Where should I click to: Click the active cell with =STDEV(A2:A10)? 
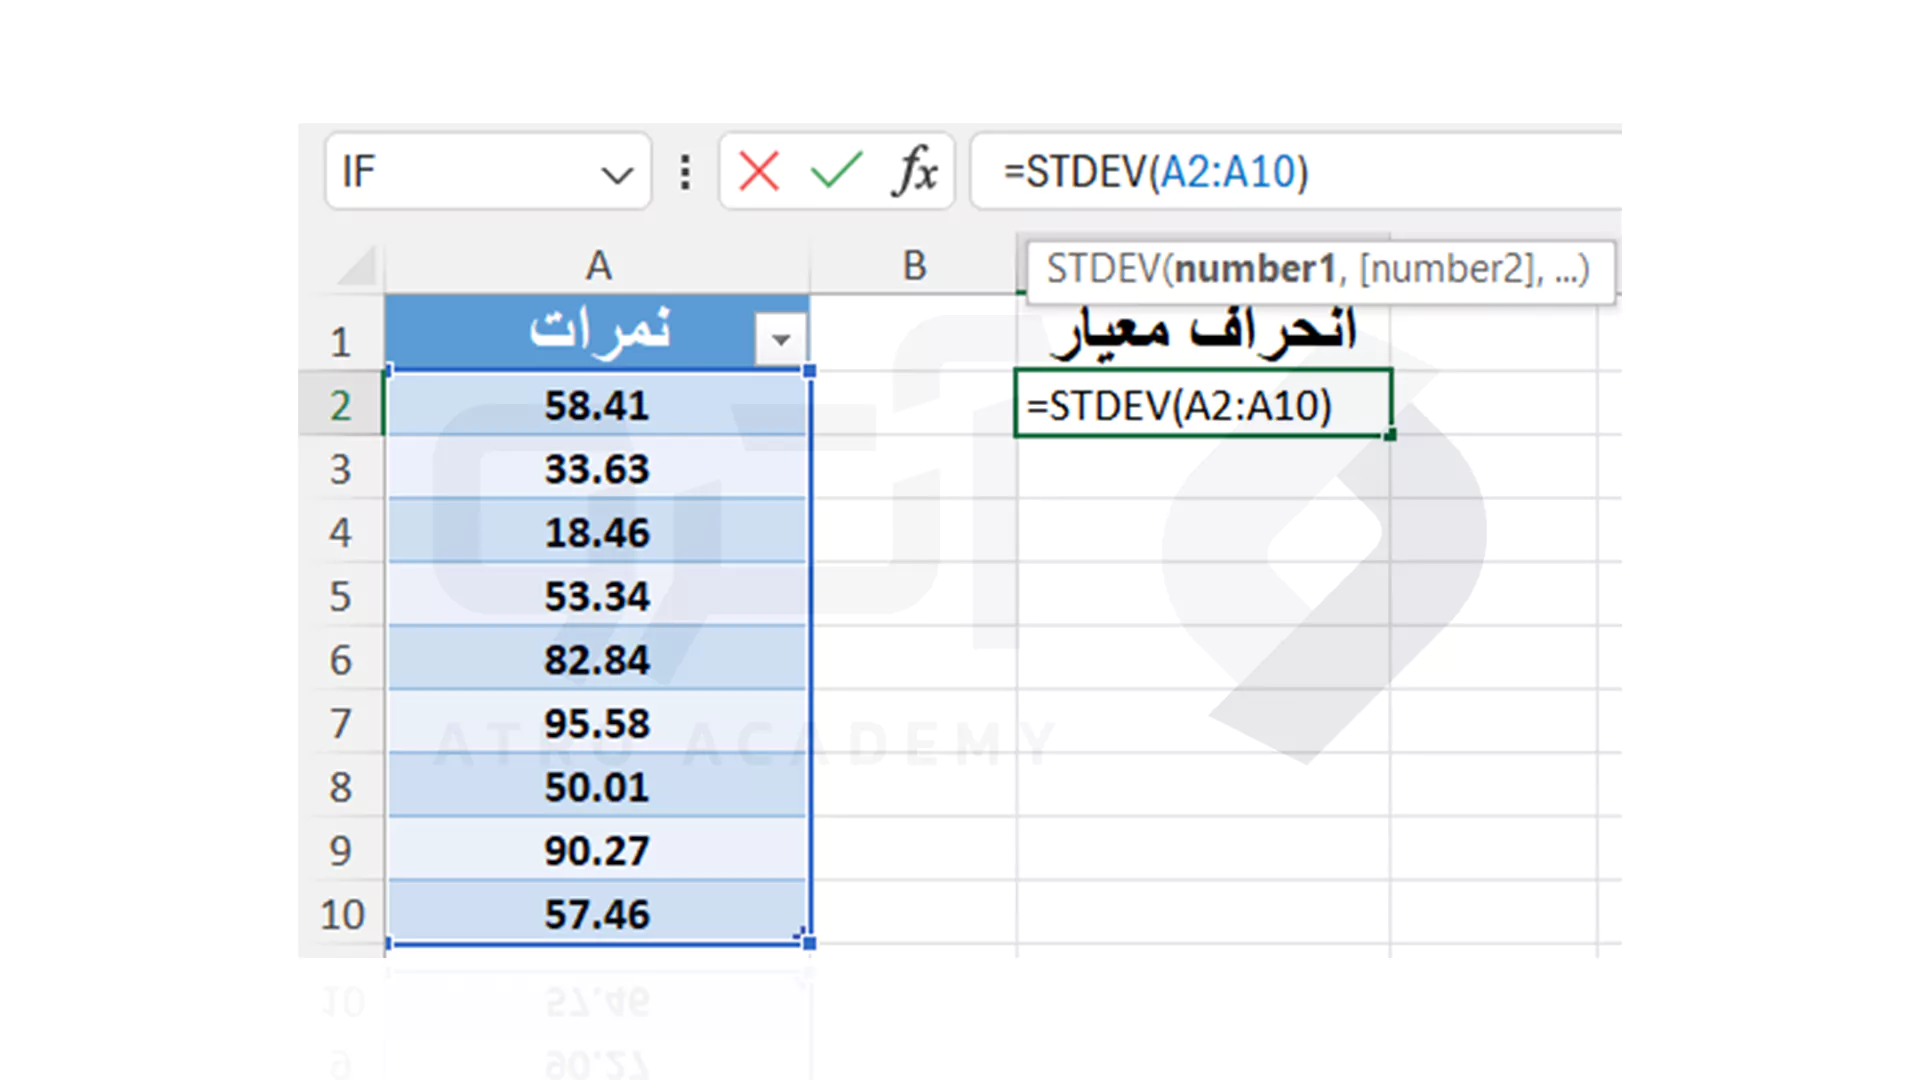(x=1203, y=404)
